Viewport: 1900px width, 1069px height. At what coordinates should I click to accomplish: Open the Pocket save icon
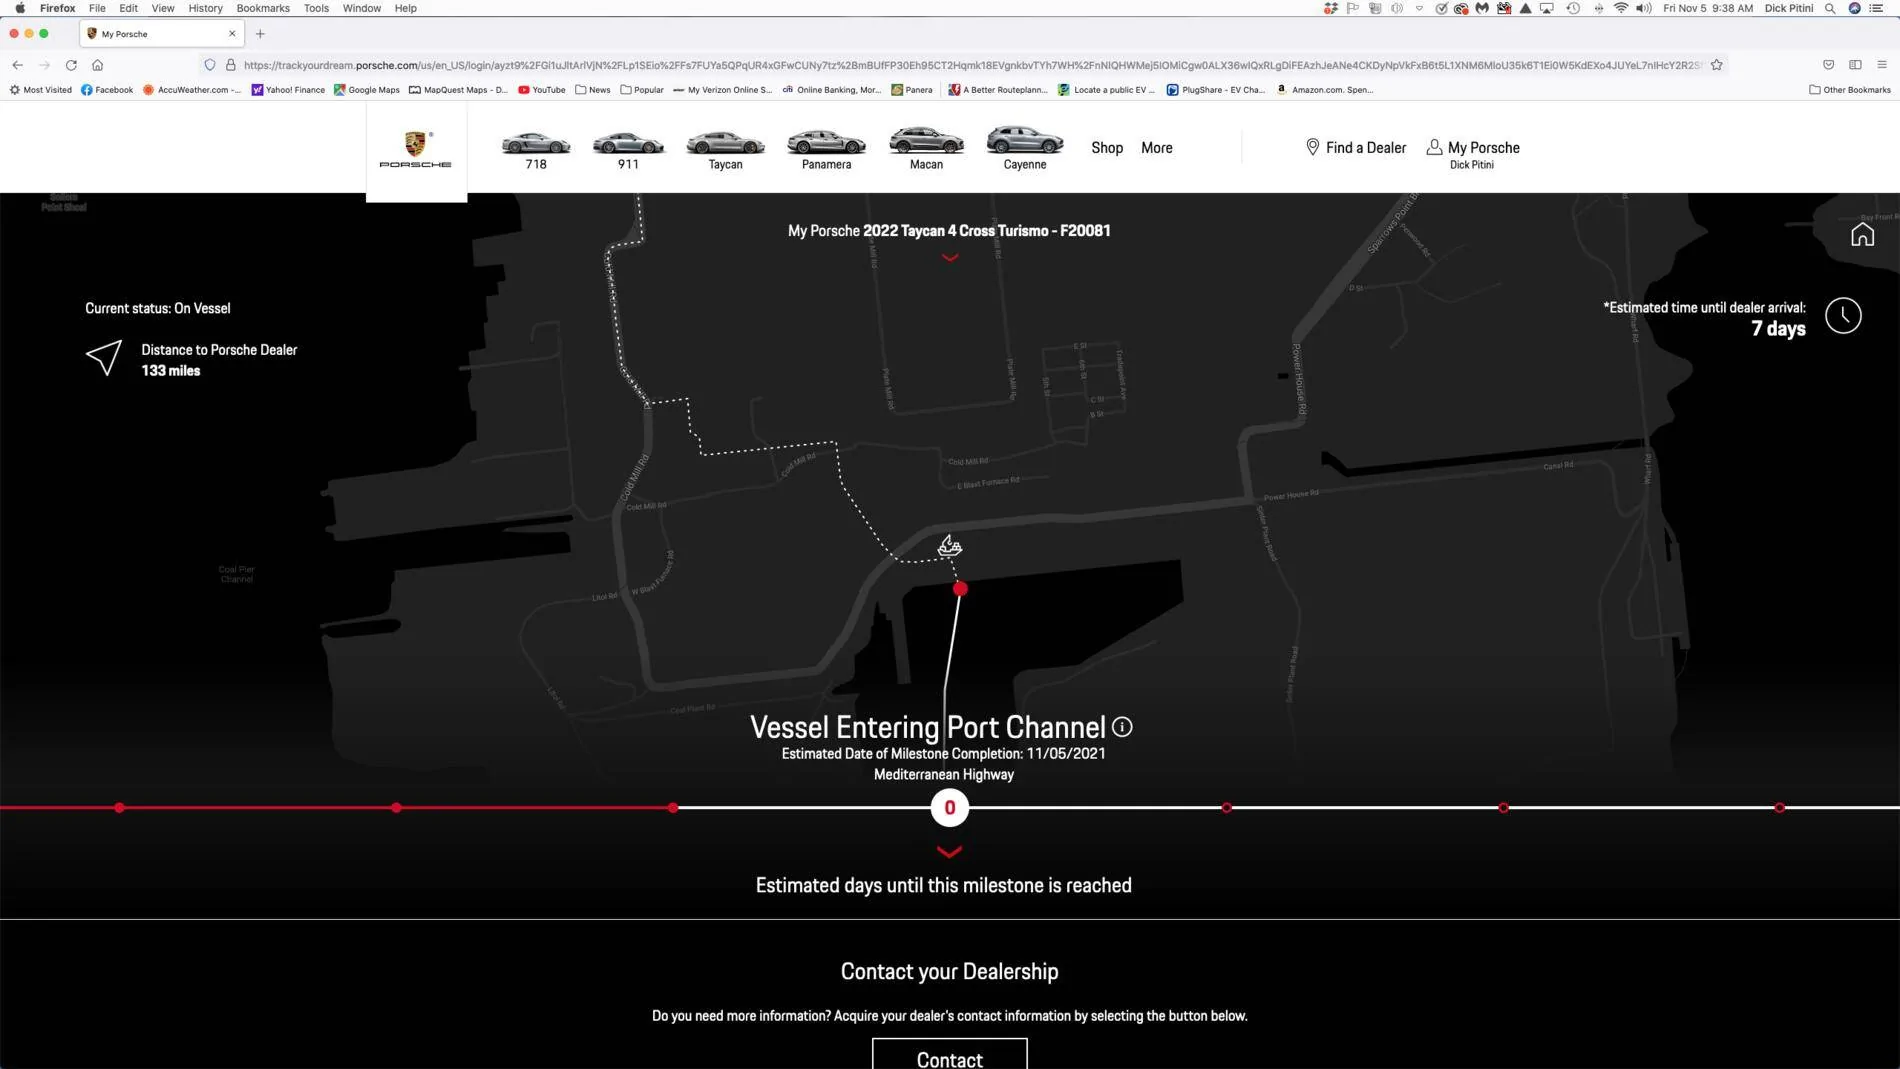1829,65
